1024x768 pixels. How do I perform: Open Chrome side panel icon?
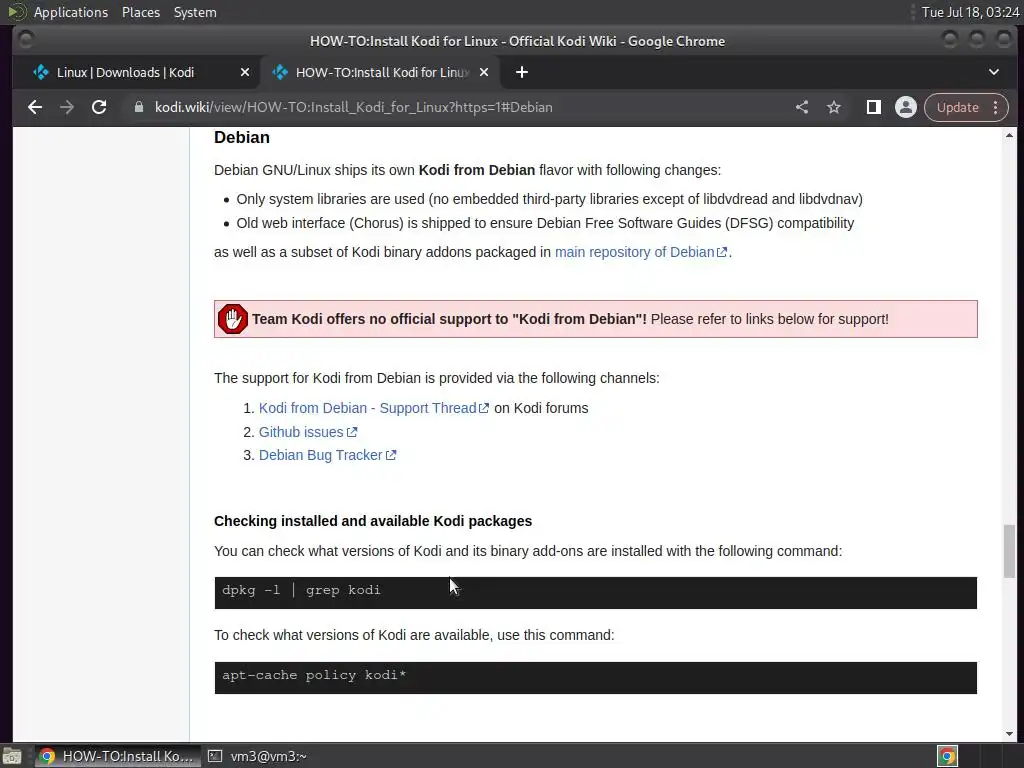(873, 107)
